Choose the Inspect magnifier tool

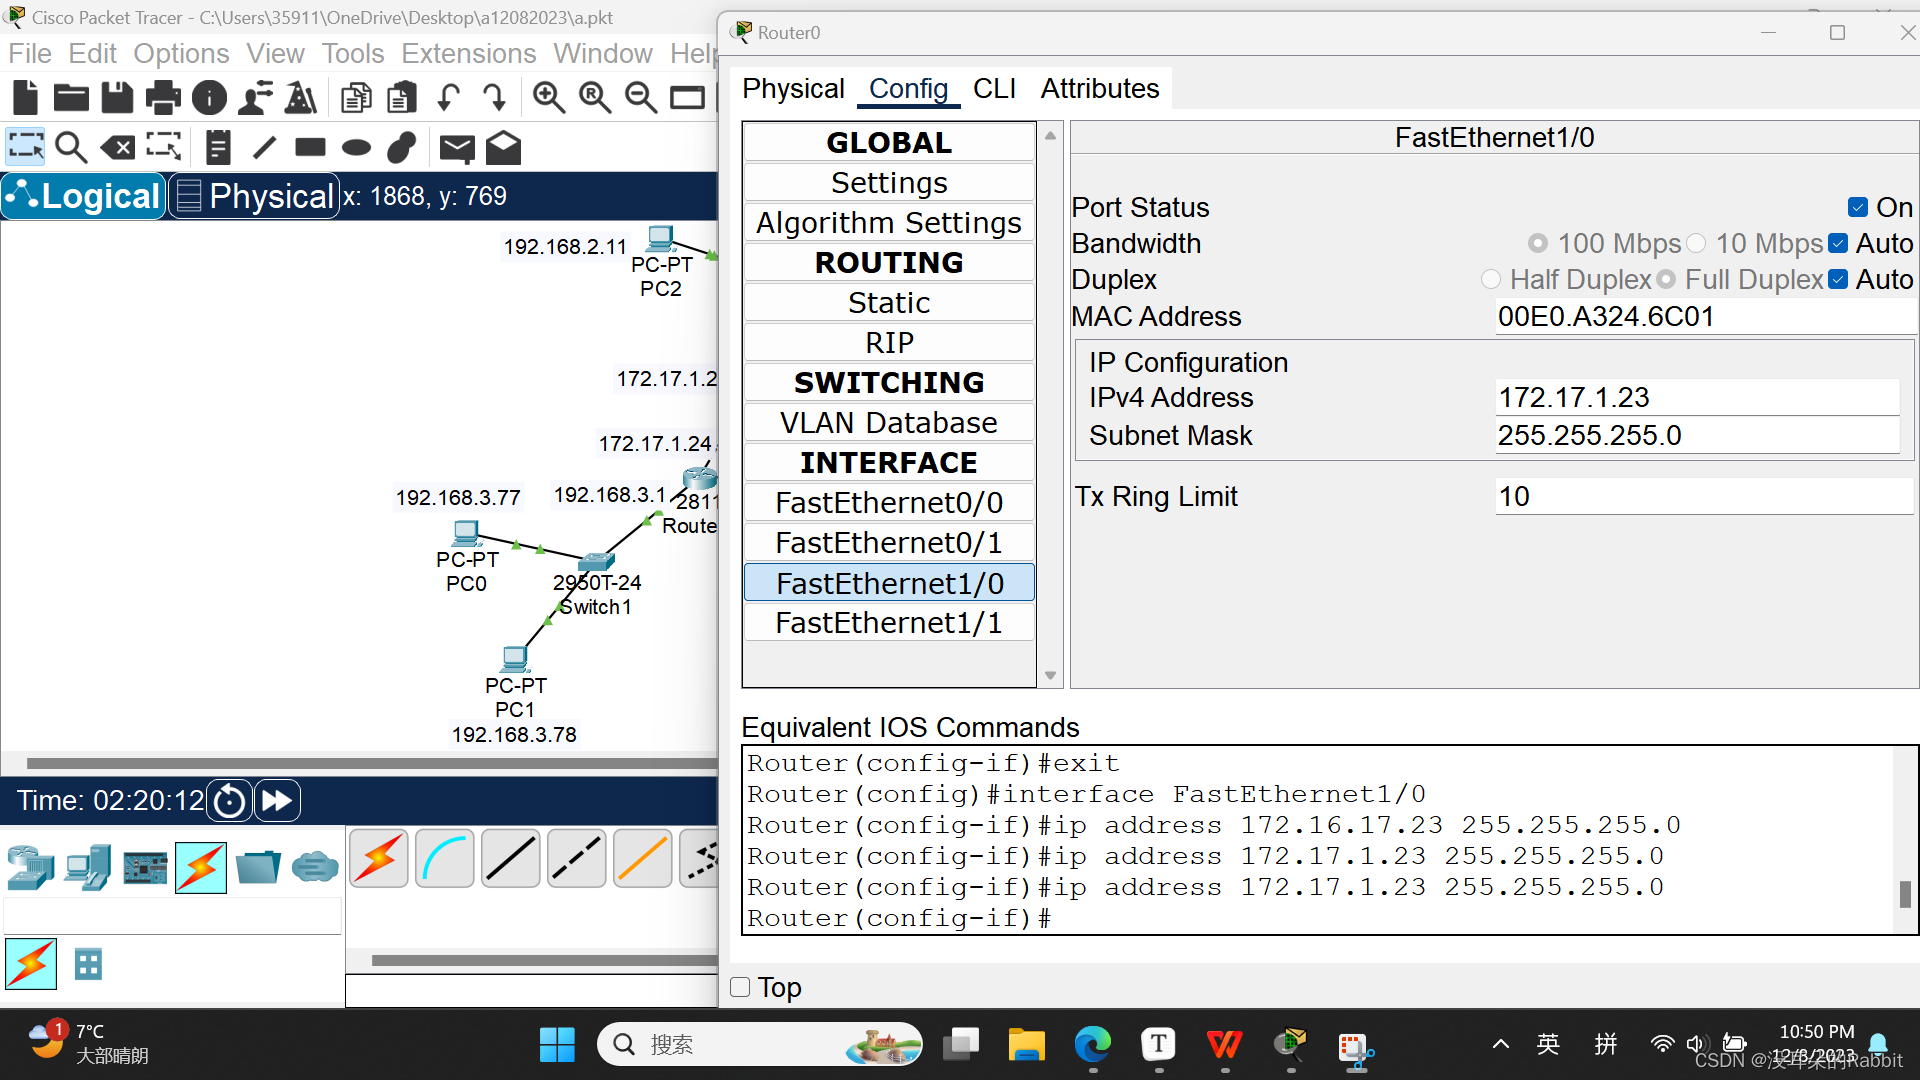click(x=71, y=147)
